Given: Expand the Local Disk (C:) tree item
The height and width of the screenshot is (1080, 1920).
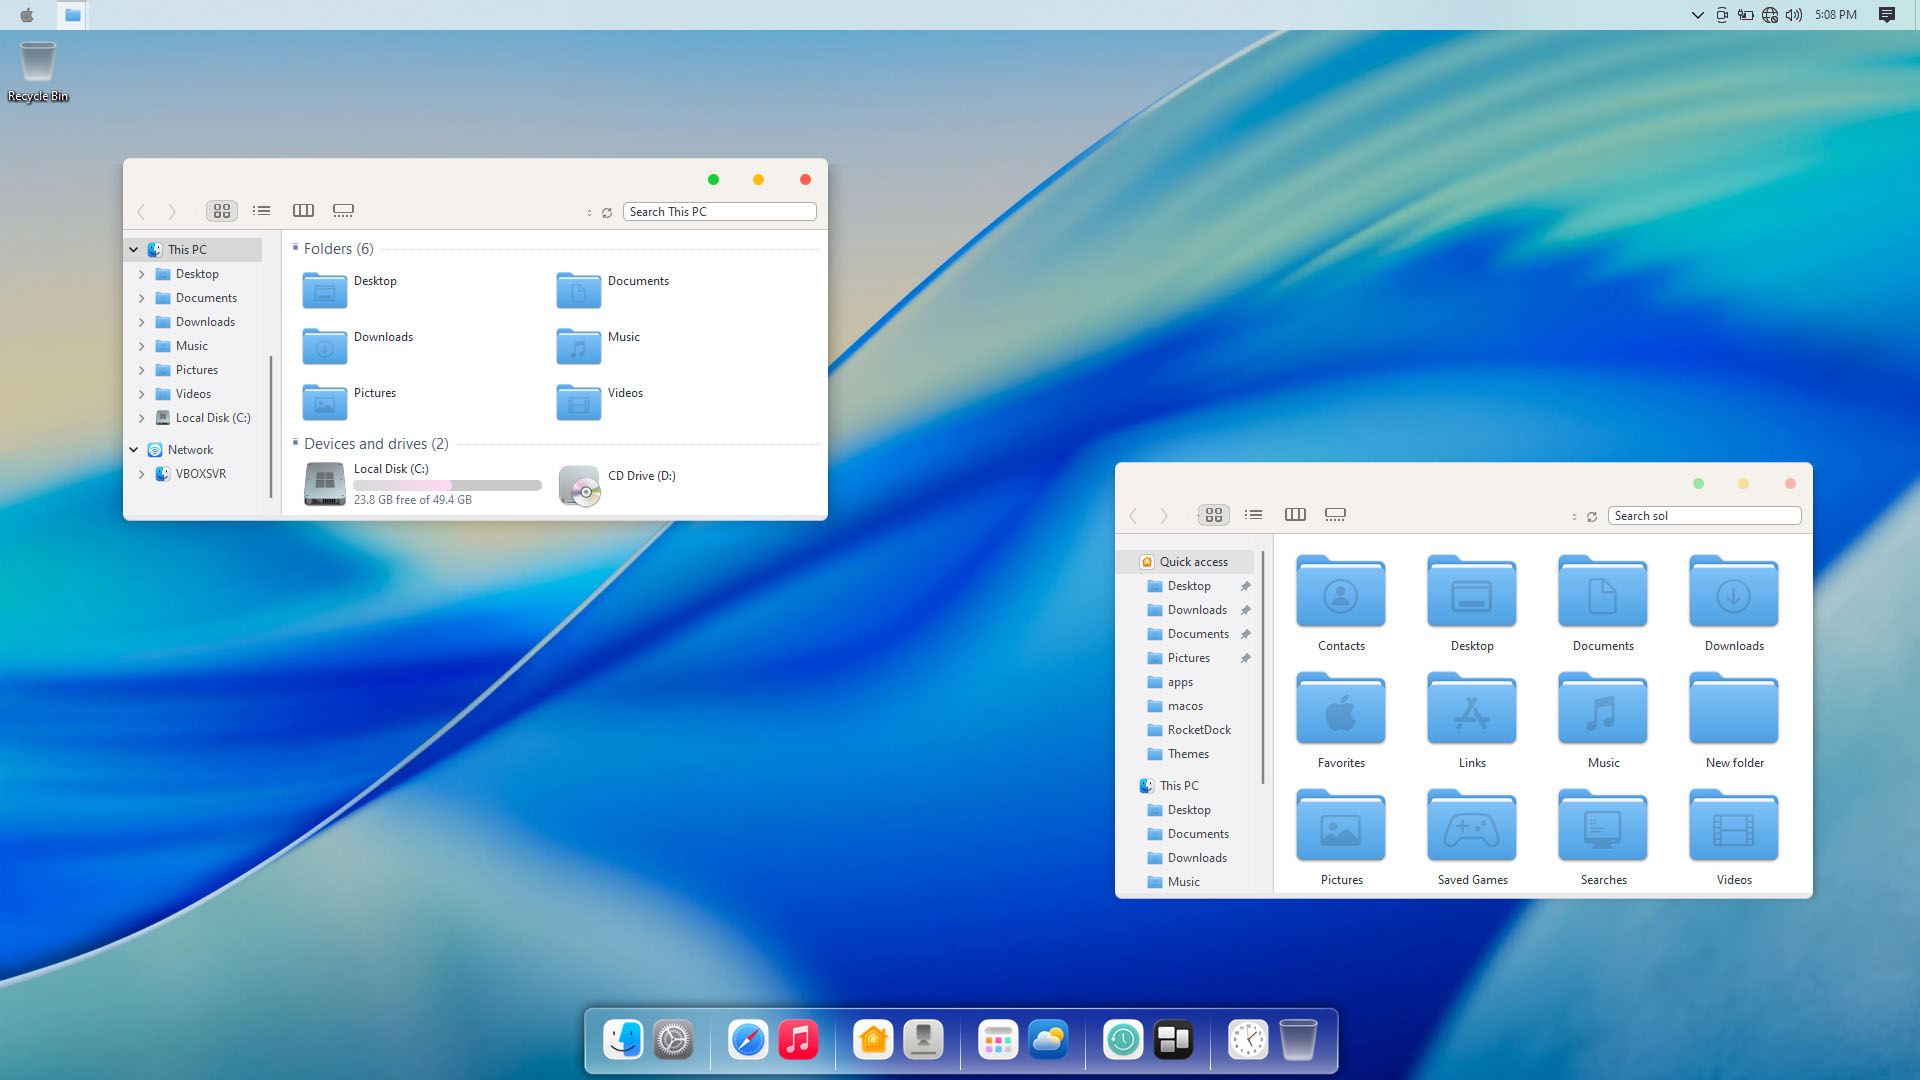Looking at the screenshot, I should (141, 418).
